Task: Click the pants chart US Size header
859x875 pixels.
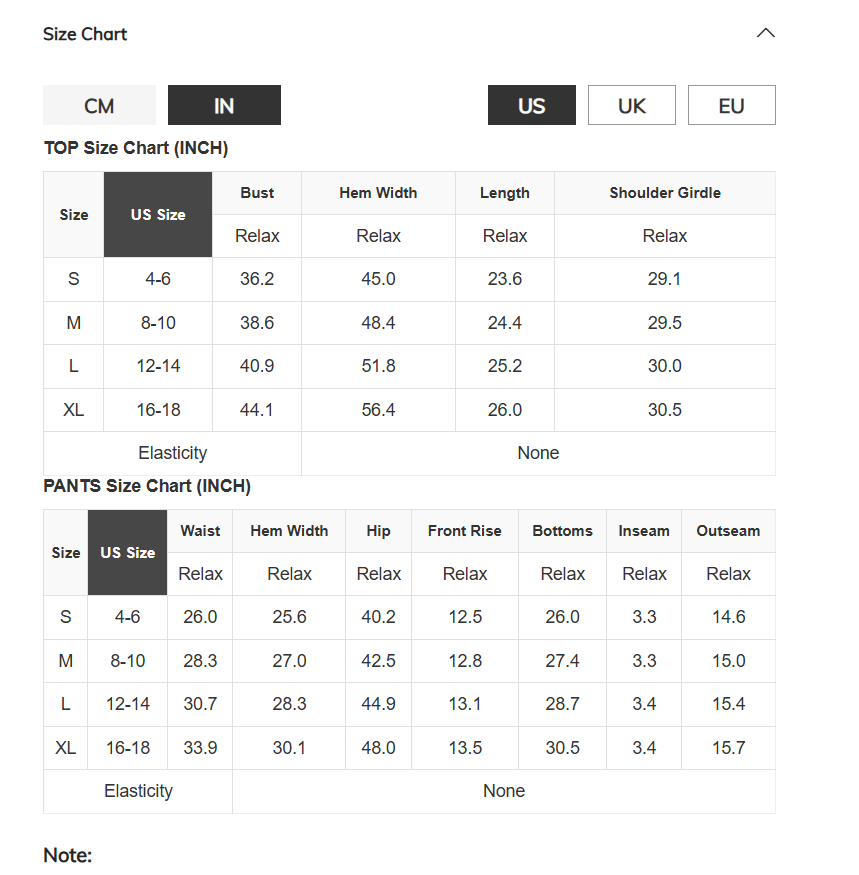Action: tap(127, 552)
